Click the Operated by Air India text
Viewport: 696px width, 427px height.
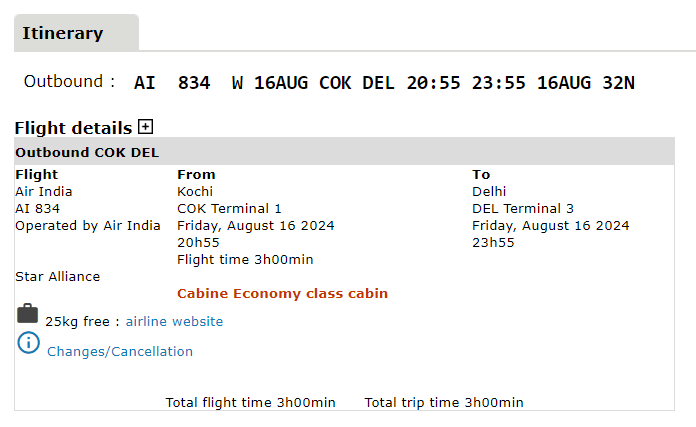[x=87, y=225]
